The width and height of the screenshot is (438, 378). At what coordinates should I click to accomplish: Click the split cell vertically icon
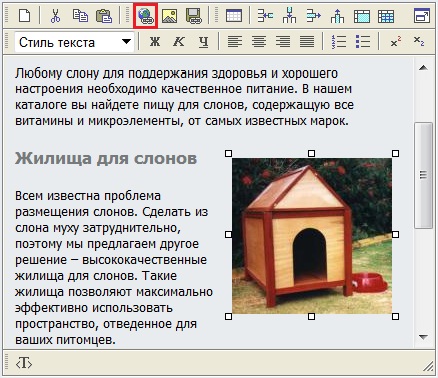(289, 15)
